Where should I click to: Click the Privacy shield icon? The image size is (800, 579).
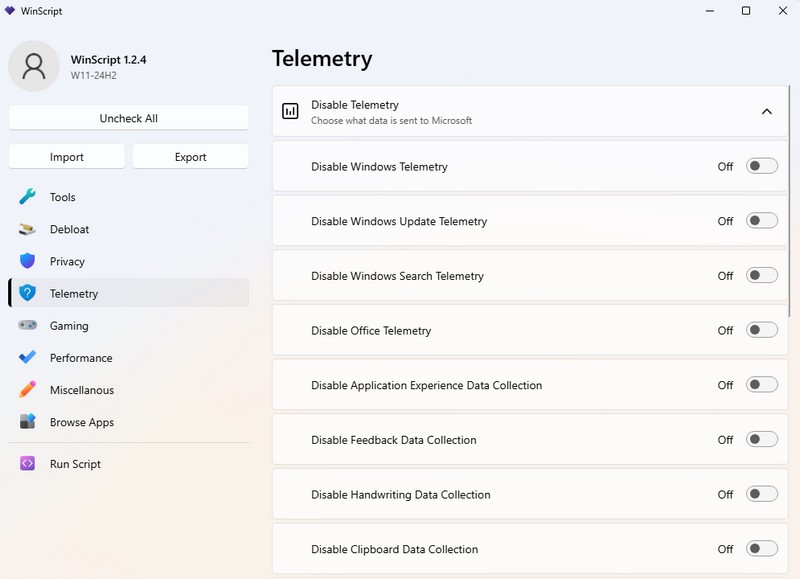pos(28,261)
